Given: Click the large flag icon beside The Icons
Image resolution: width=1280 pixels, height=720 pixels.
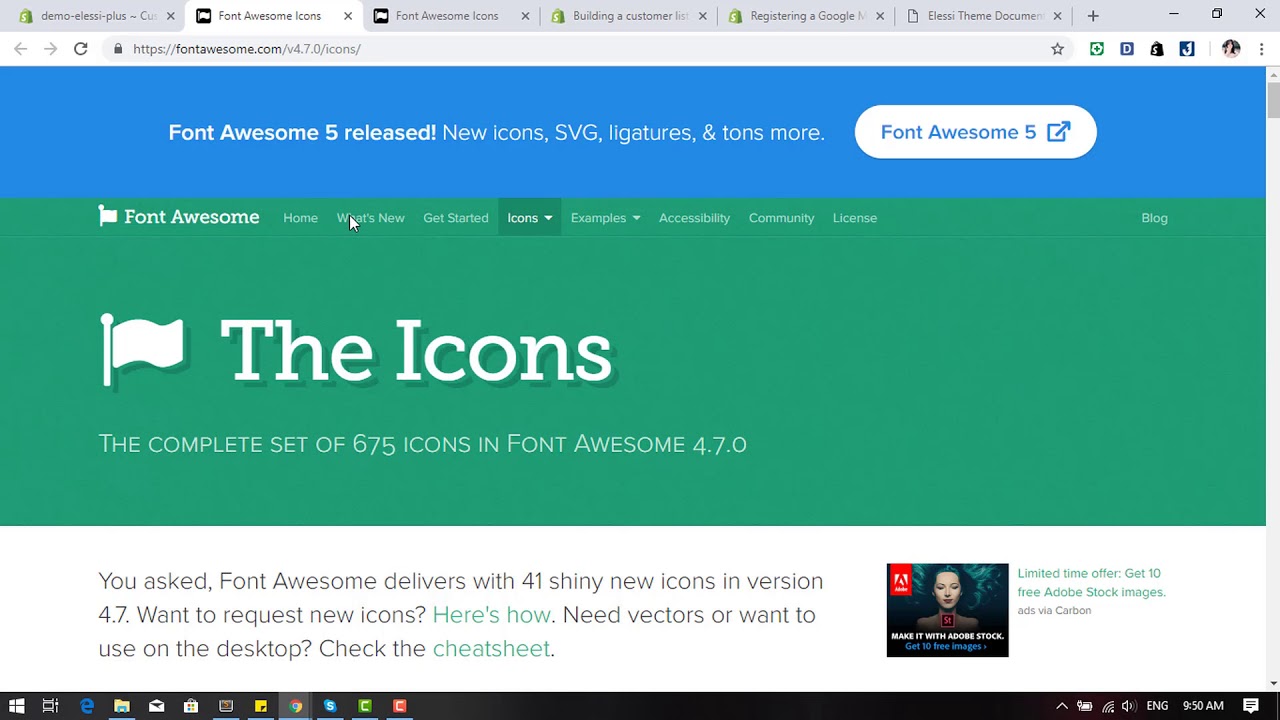Looking at the screenshot, I should (143, 350).
